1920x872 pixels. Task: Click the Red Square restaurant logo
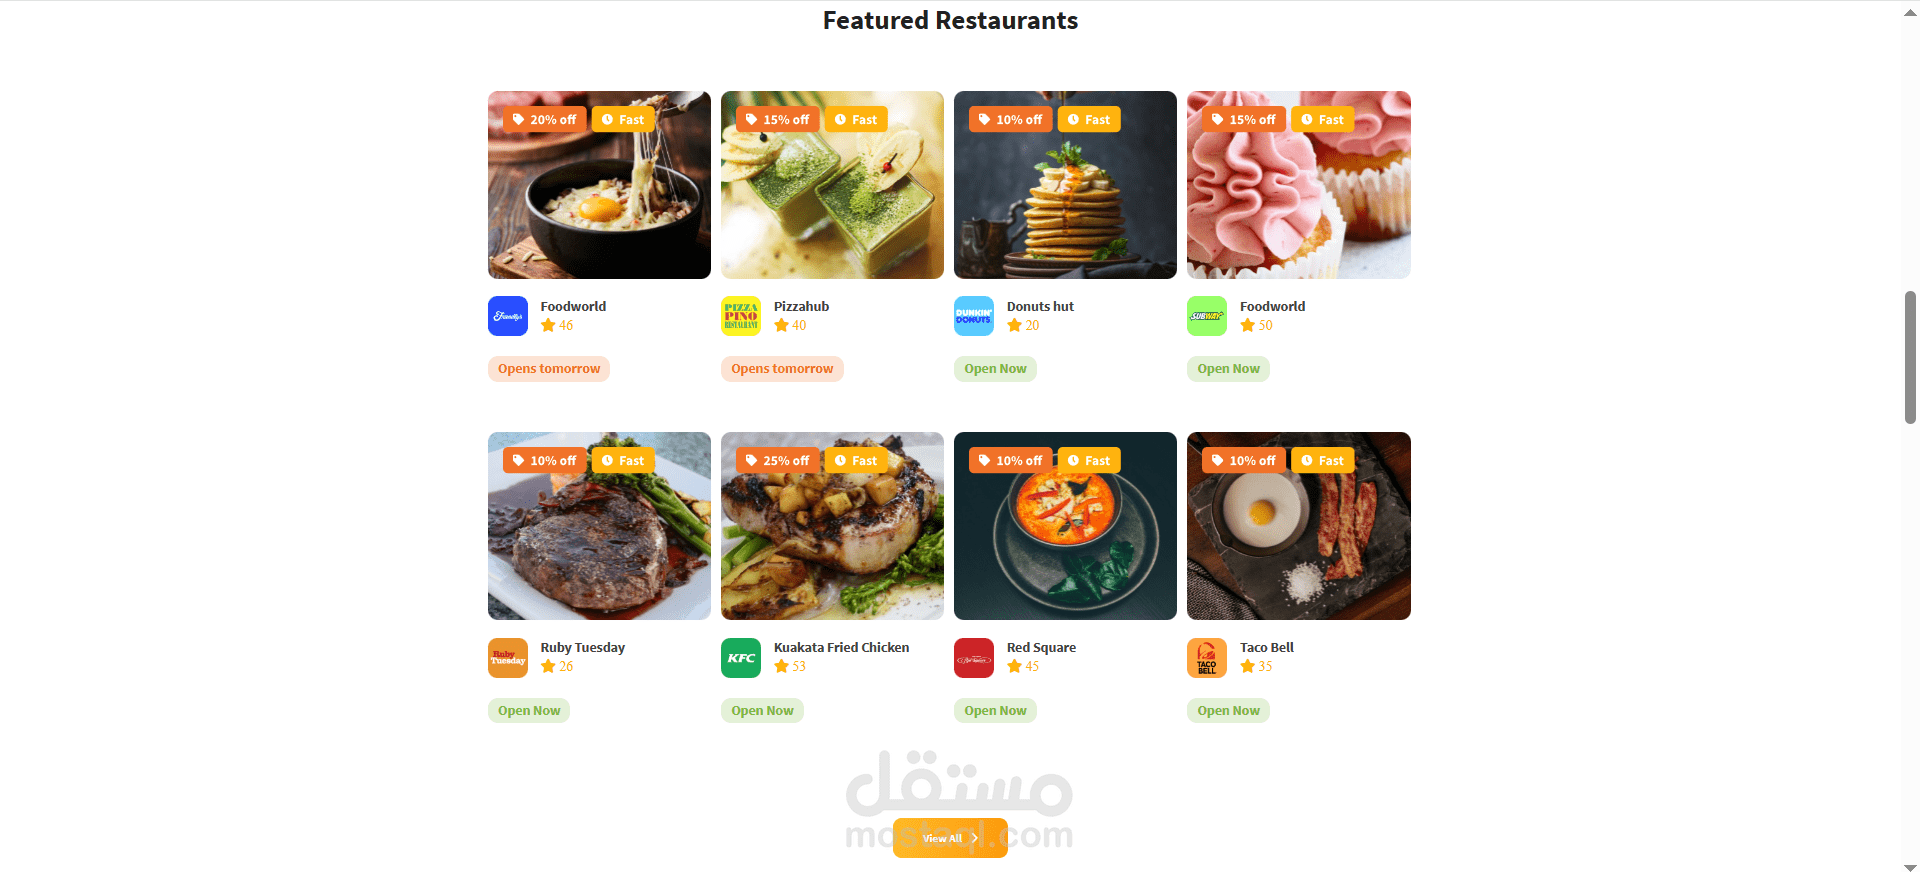coord(974,658)
